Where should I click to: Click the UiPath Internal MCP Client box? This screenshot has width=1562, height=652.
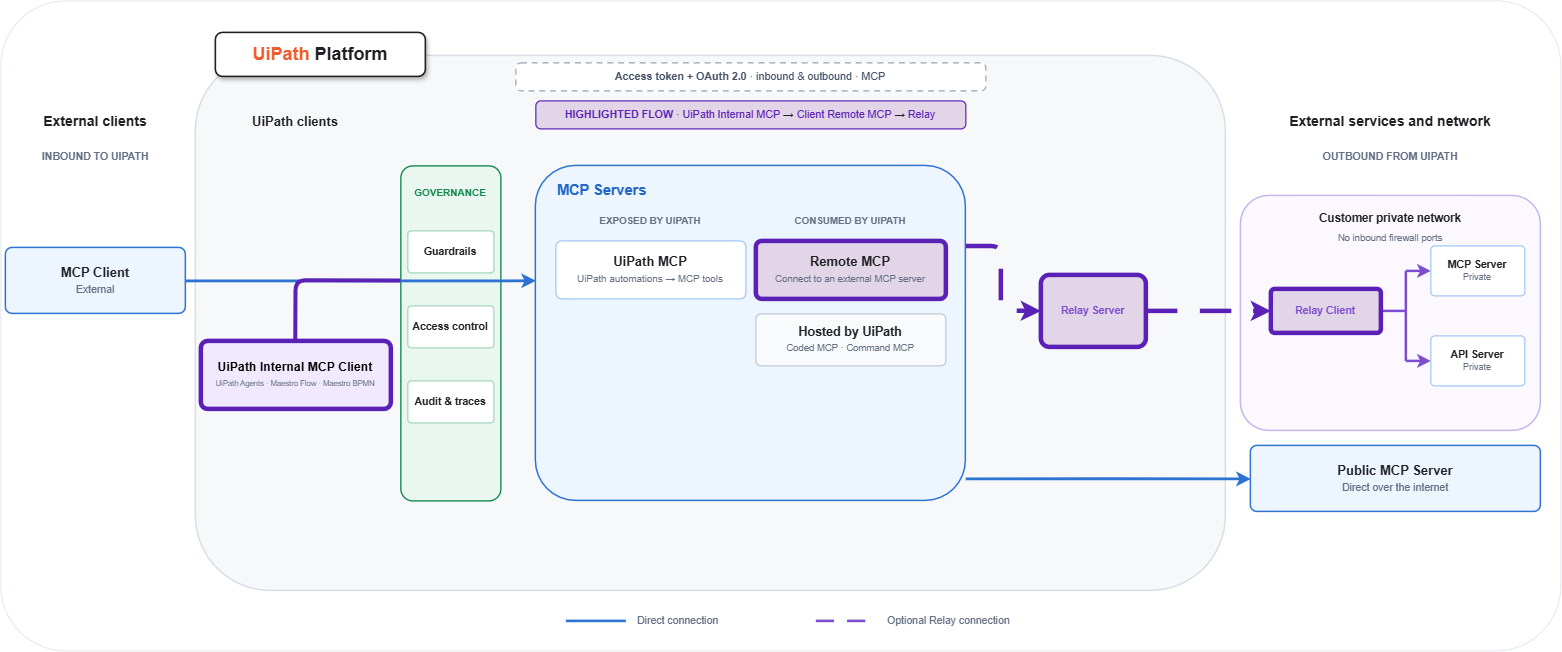pyautogui.click(x=295, y=374)
